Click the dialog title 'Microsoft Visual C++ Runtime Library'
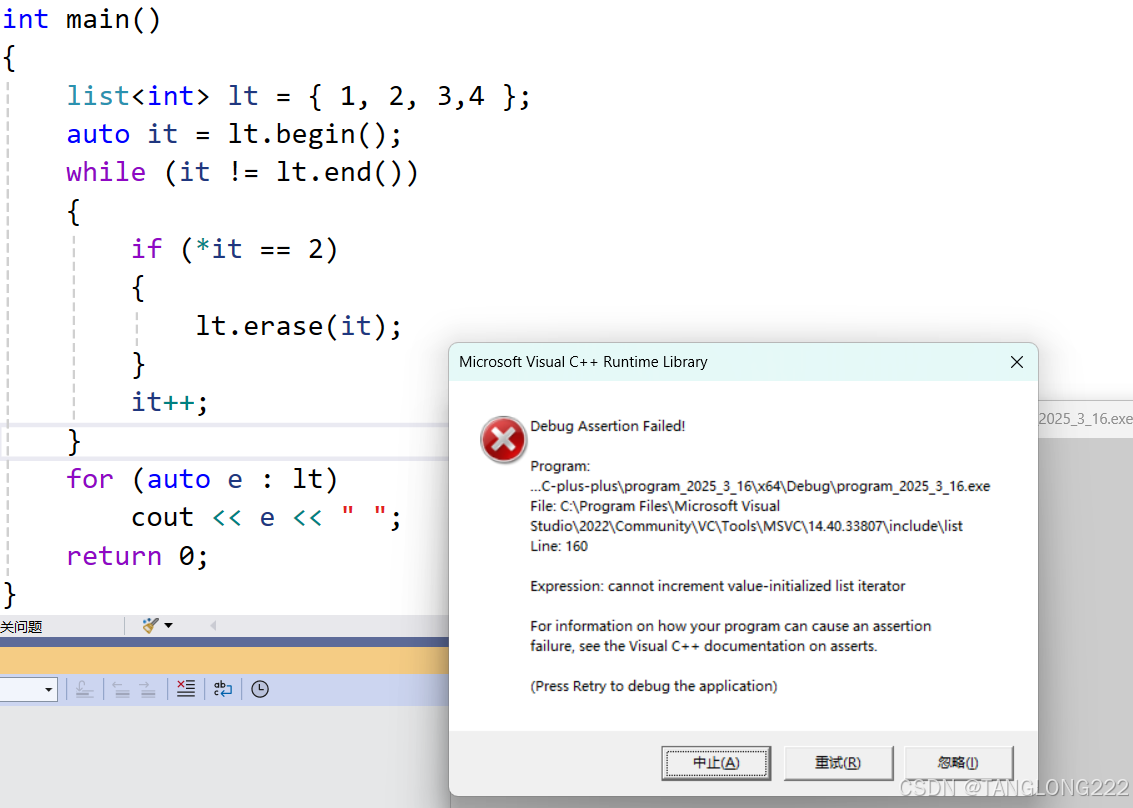 coord(583,362)
